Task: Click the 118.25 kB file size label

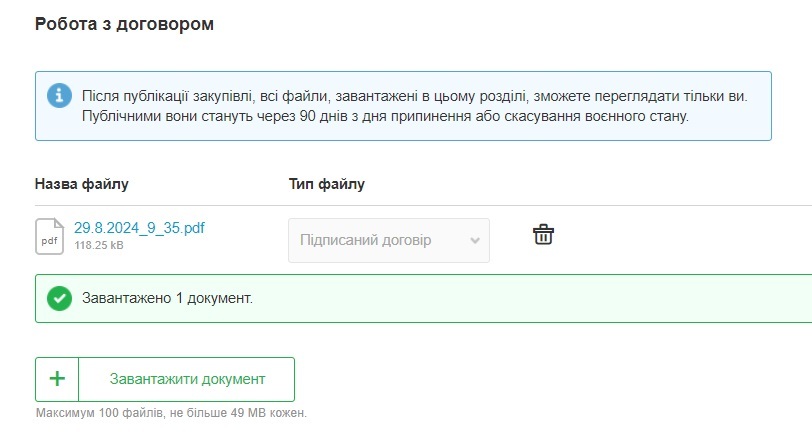Action: pos(99,245)
